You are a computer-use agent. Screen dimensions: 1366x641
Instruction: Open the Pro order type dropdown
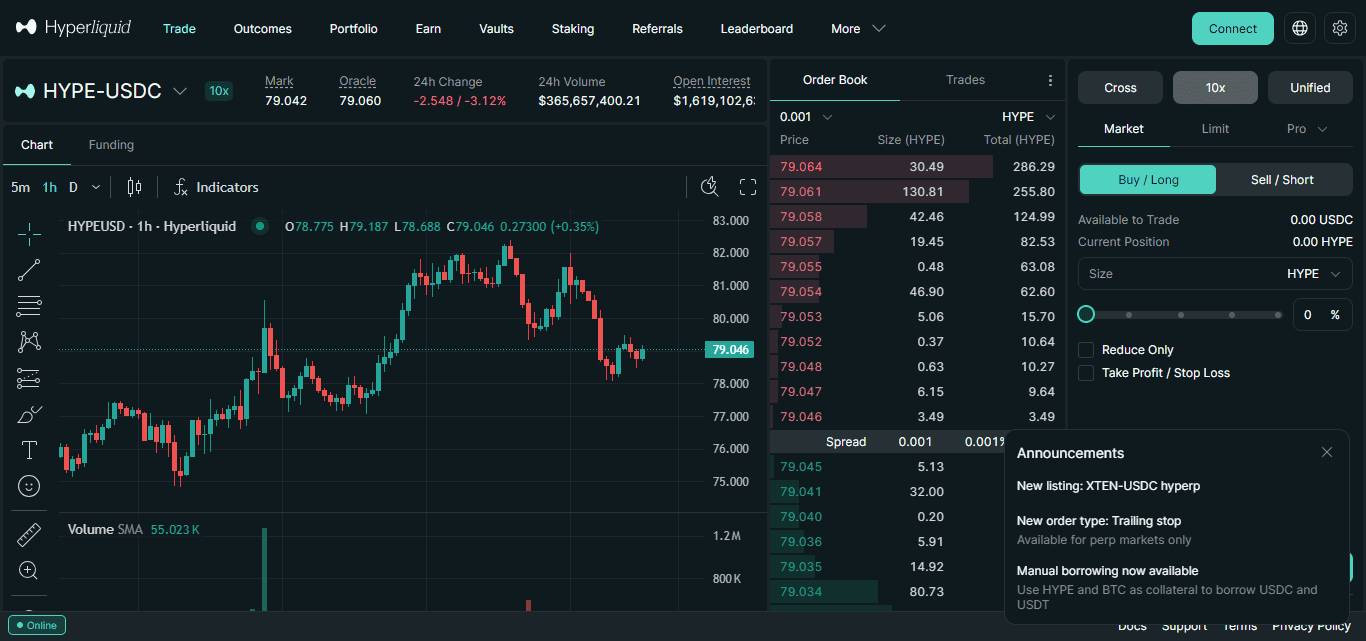point(1307,129)
